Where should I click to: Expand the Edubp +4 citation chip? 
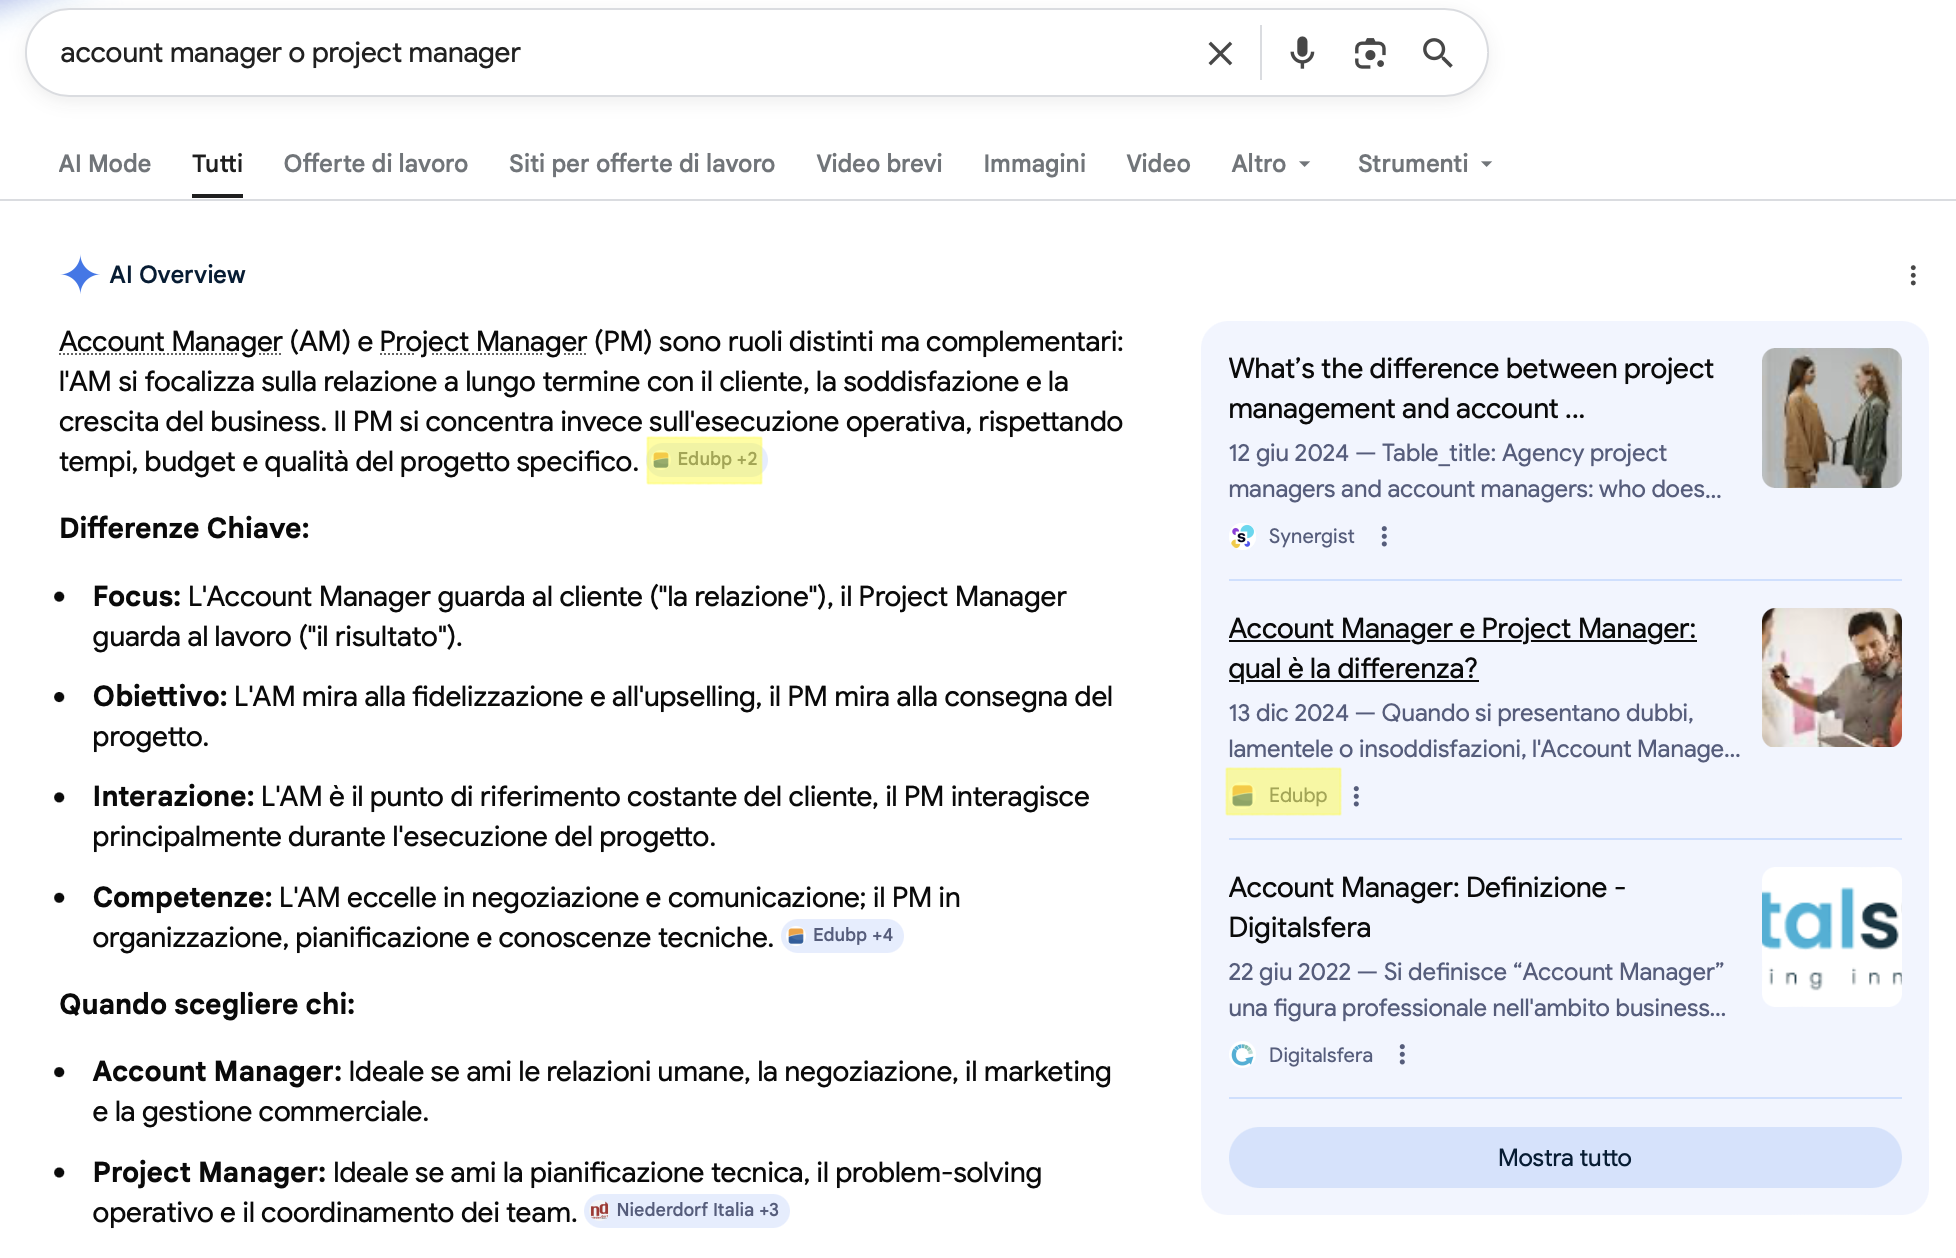pyautogui.click(x=841, y=935)
